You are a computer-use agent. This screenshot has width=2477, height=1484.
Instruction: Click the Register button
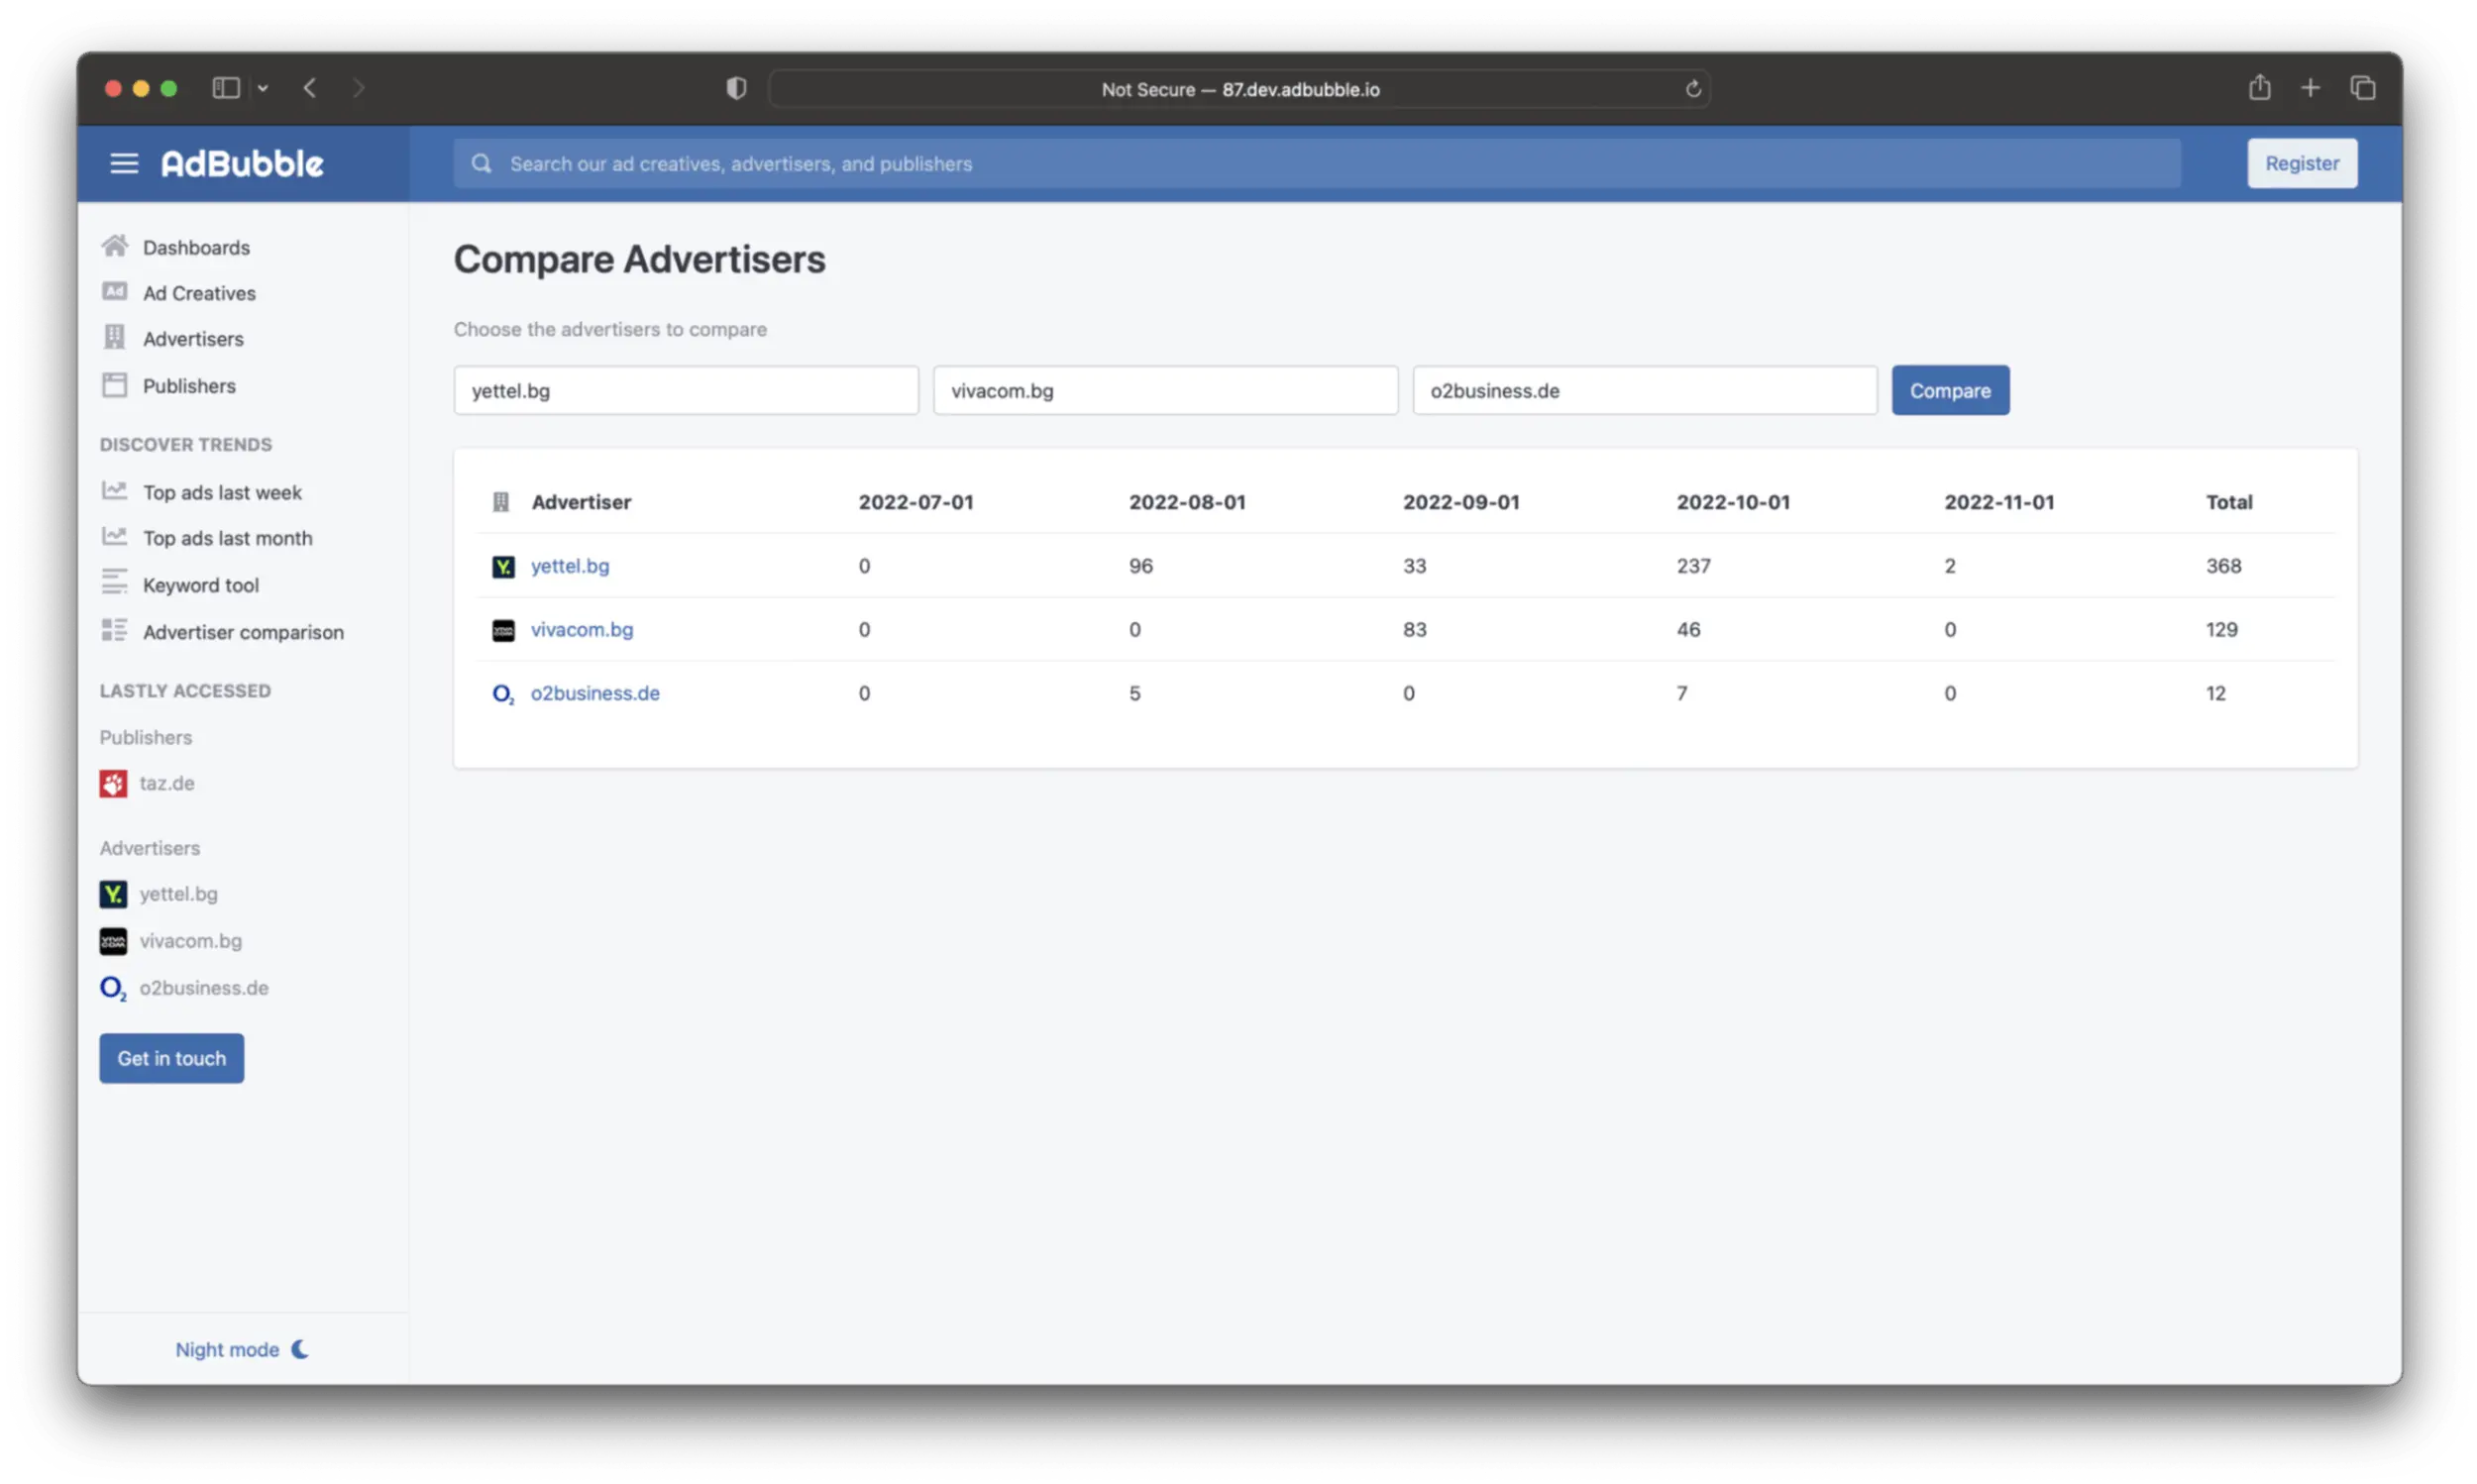2301,163
